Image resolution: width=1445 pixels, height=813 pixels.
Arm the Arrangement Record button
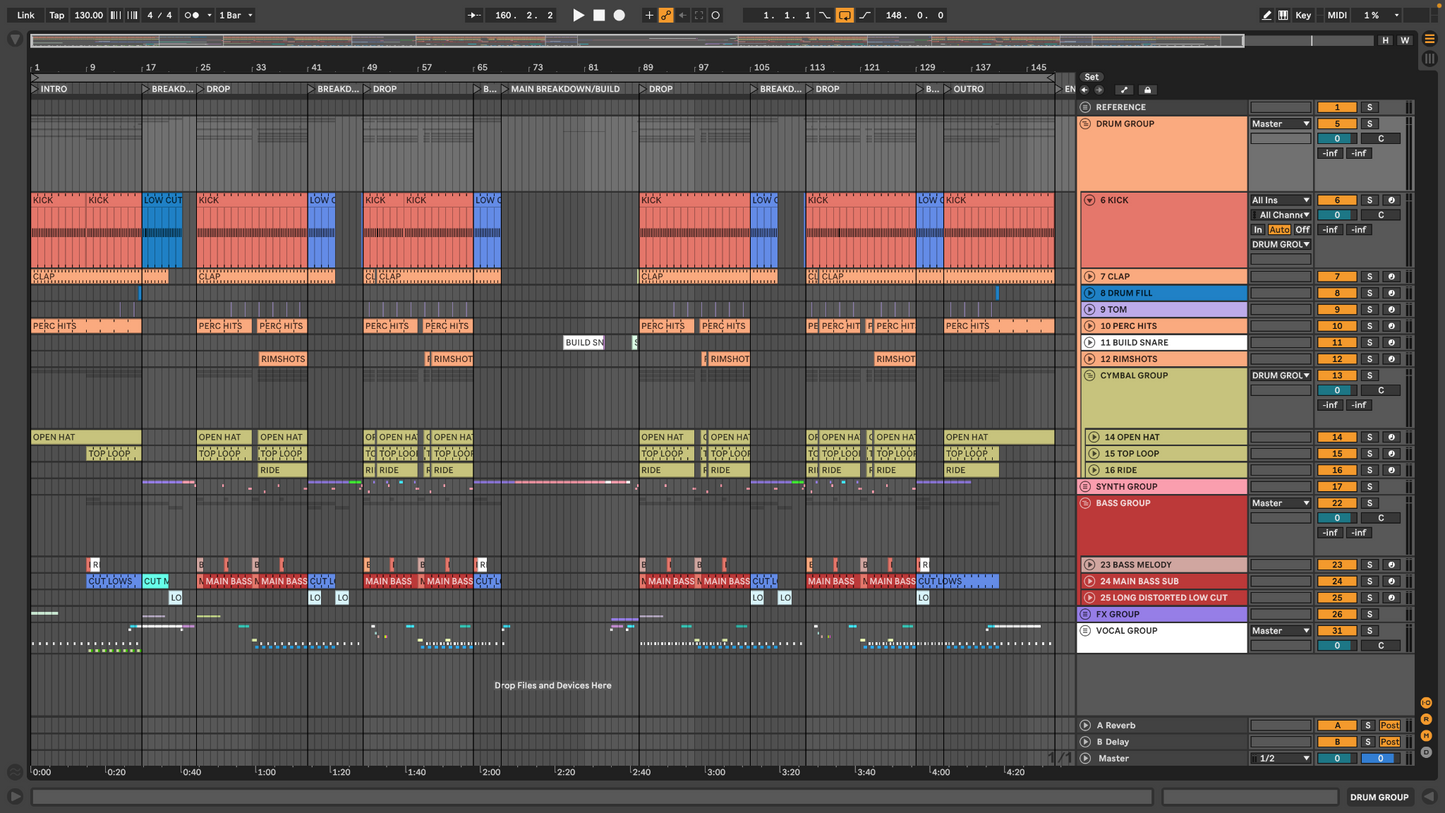coord(619,15)
